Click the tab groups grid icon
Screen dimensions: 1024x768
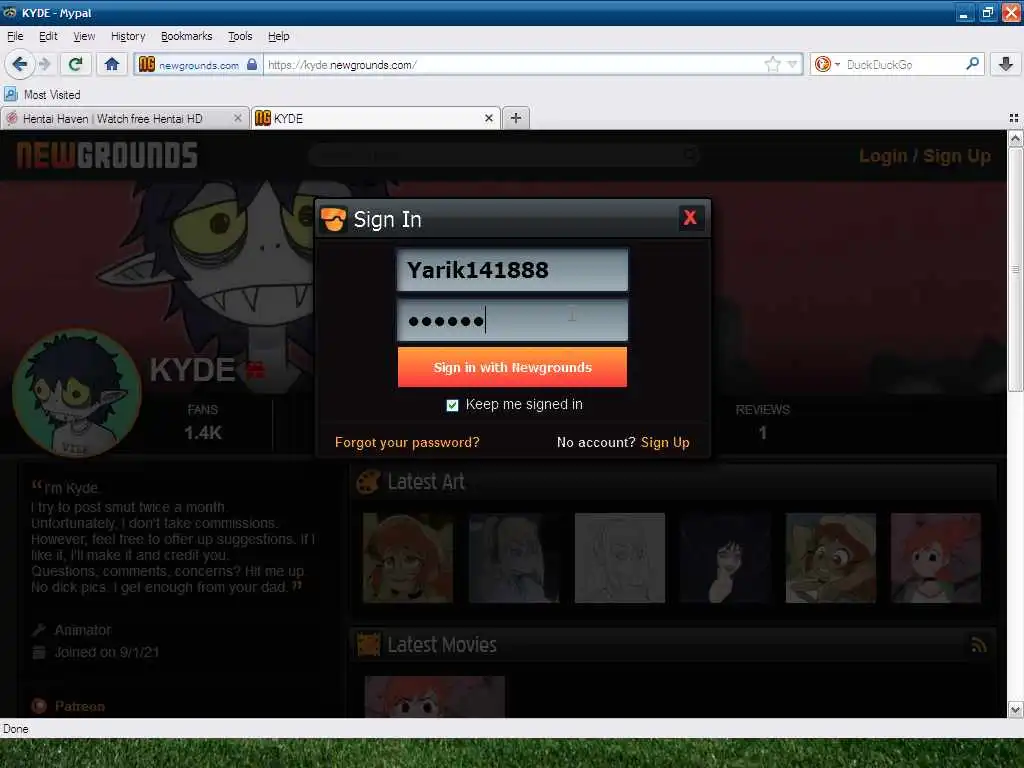(x=1014, y=118)
